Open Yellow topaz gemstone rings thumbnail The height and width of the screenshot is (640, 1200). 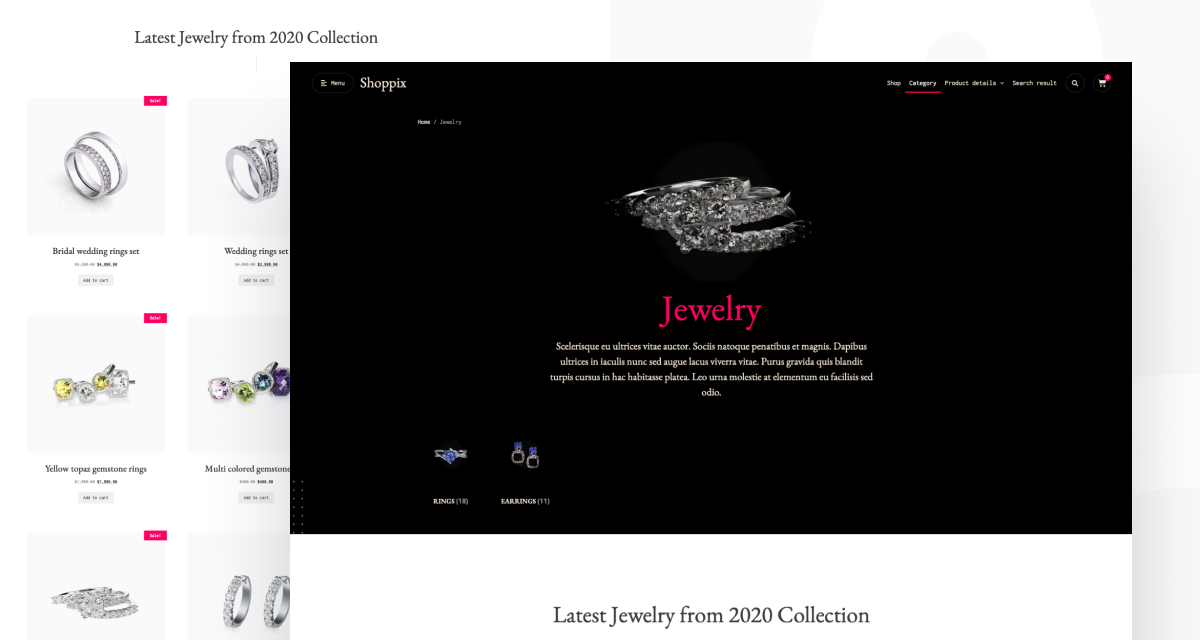coord(96,384)
